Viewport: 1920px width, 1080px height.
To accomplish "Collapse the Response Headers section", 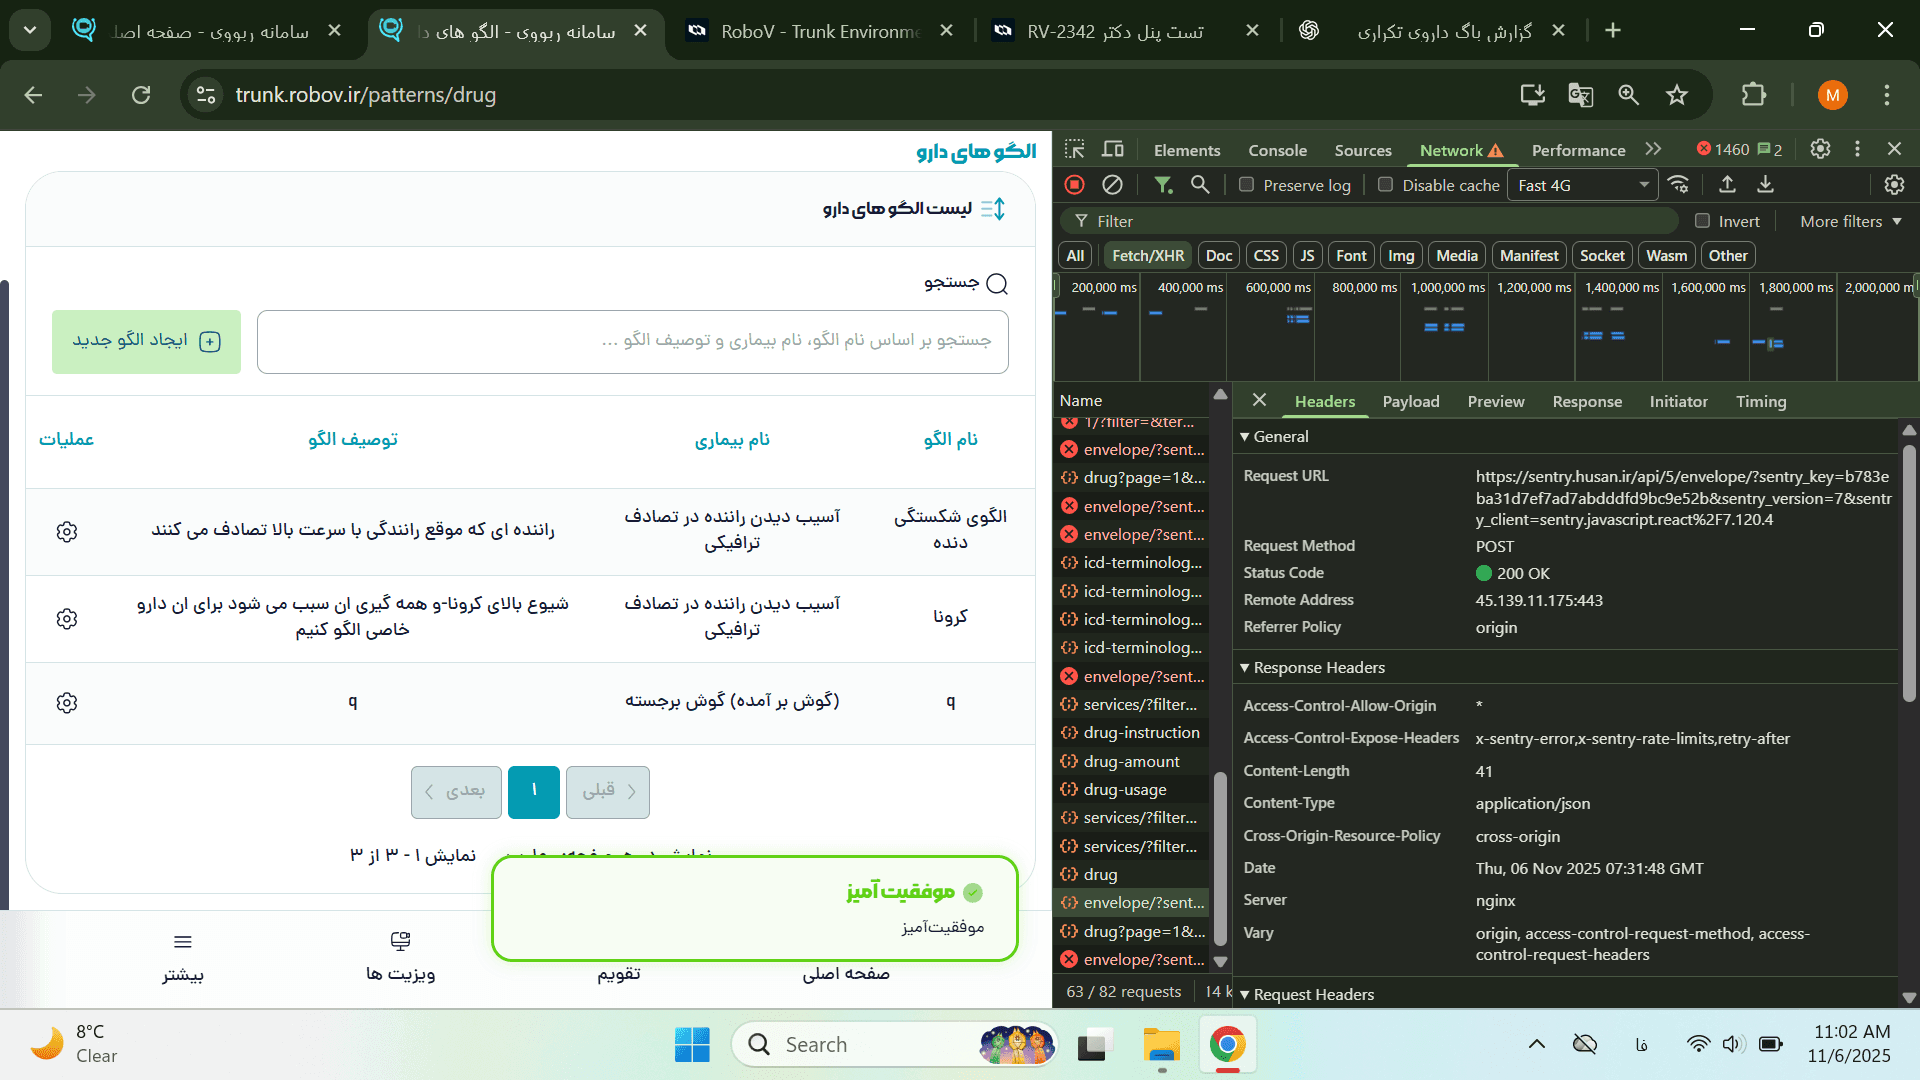I will pos(1245,667).
